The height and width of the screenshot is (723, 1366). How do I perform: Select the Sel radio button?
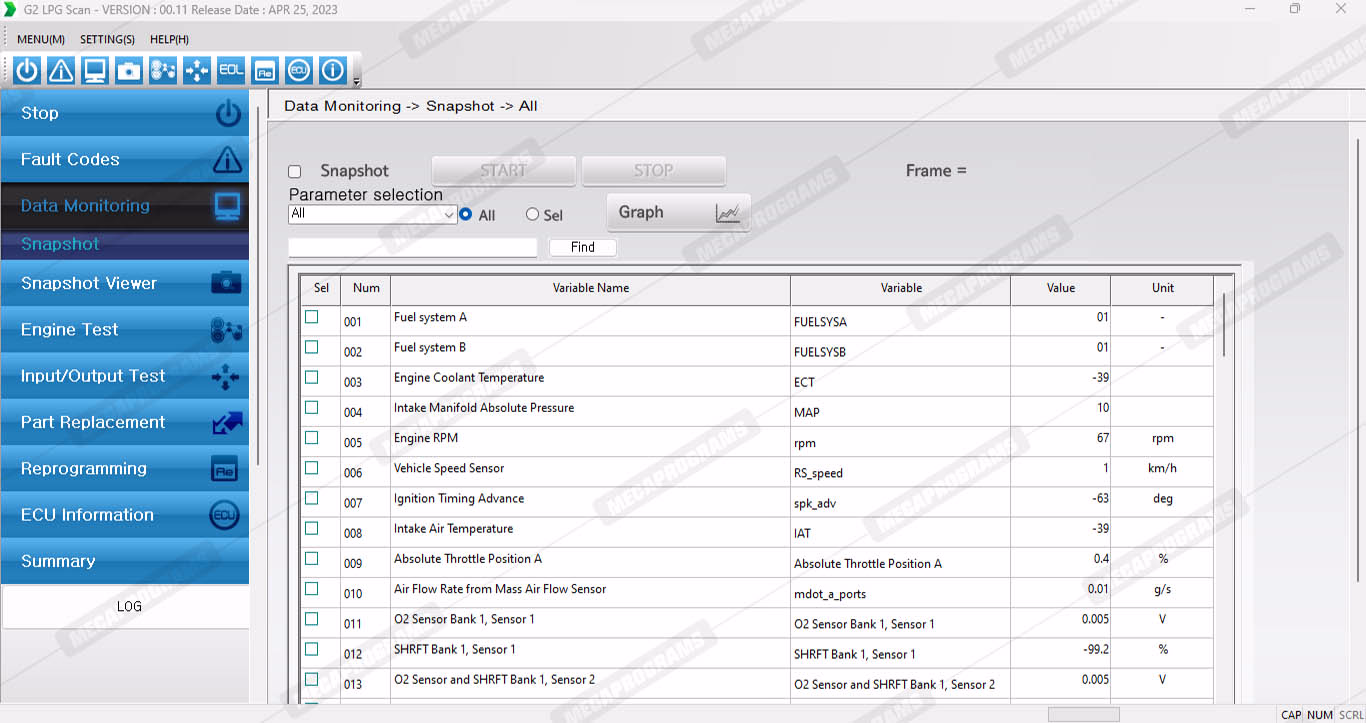[x=532, y=215]
